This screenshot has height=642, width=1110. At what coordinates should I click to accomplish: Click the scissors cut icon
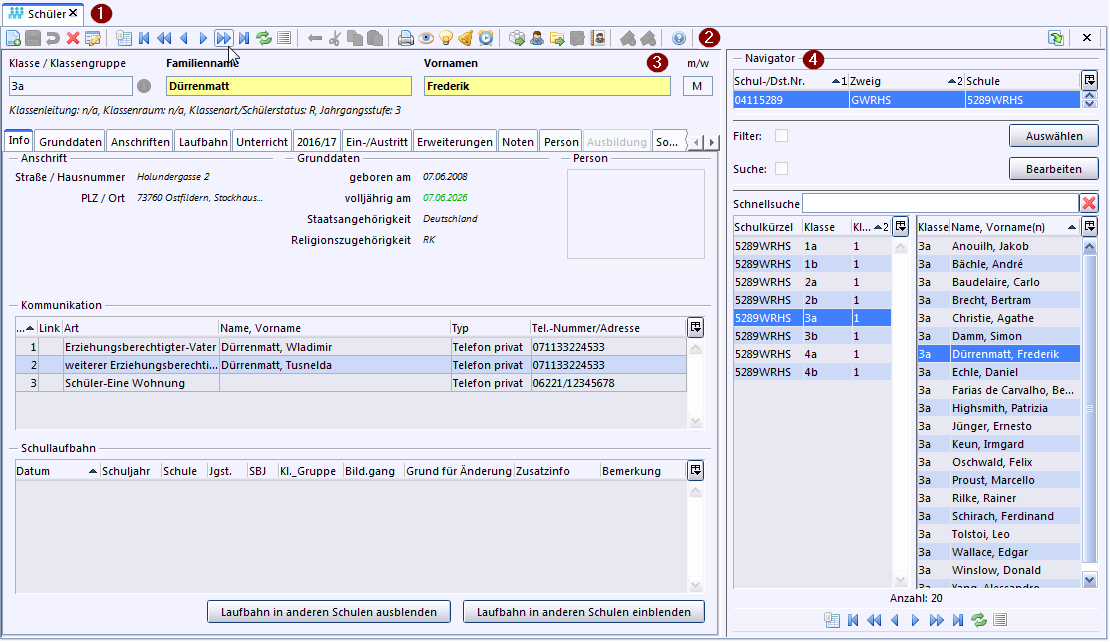(335, 39)
